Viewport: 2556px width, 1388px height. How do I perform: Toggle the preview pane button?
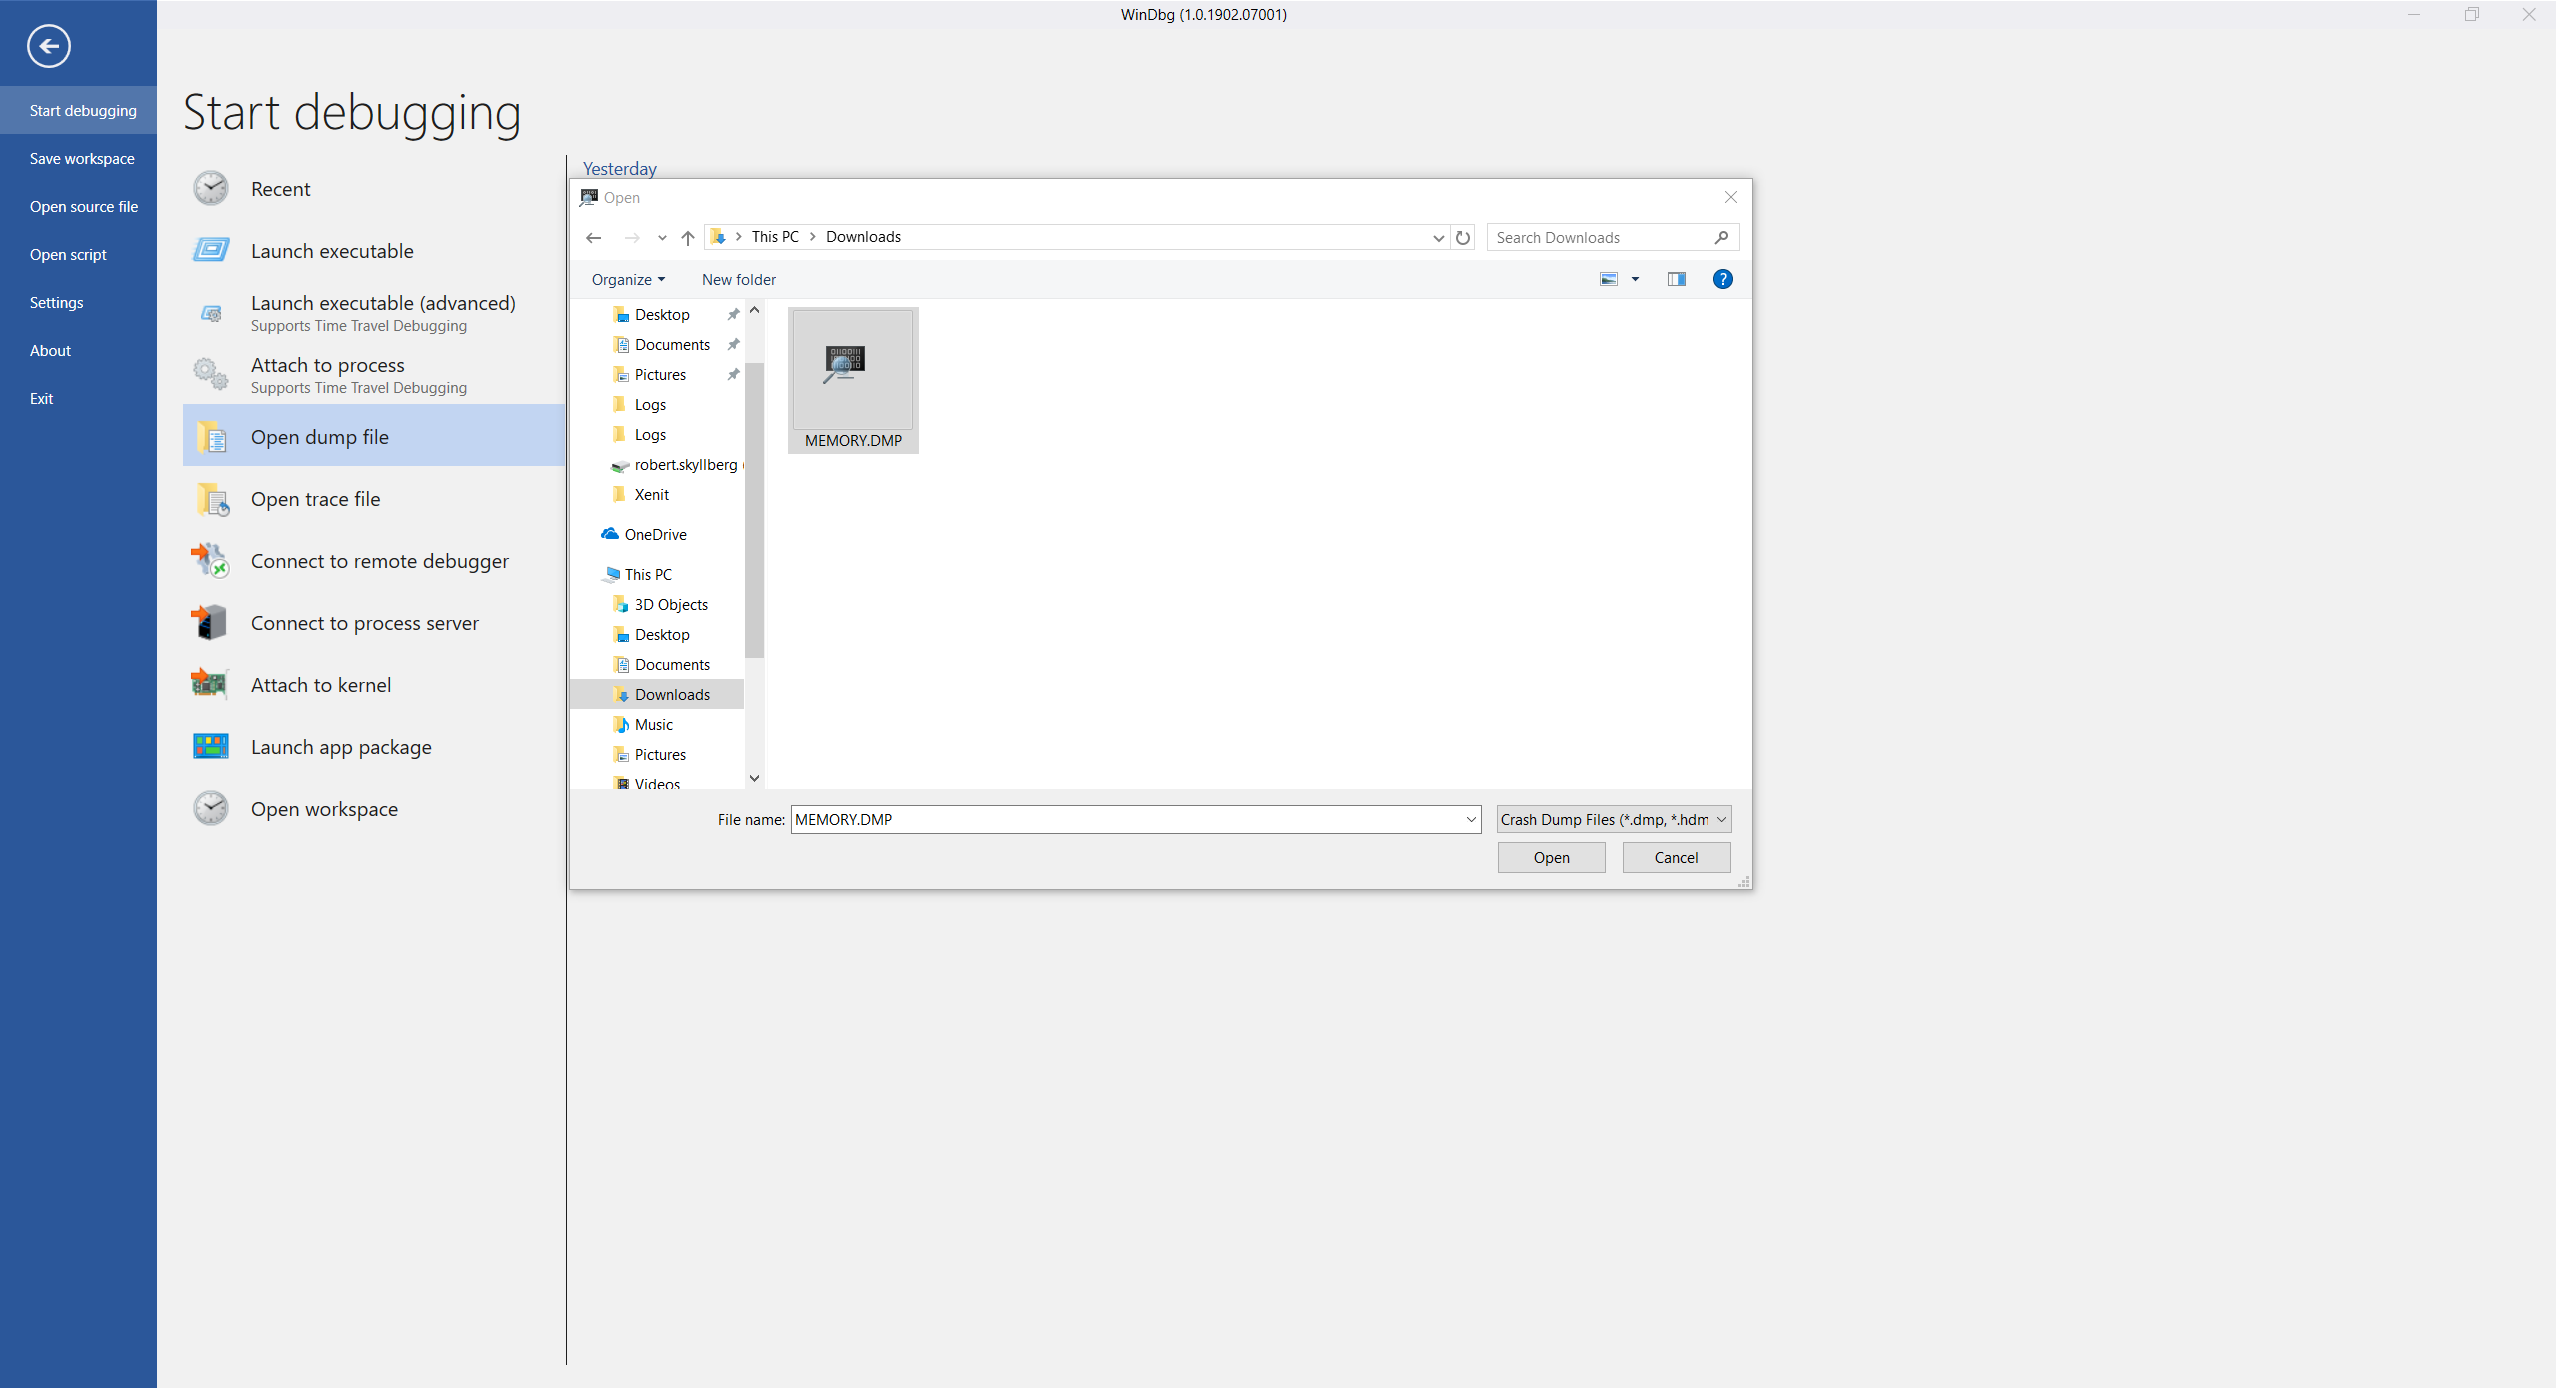1677,279
